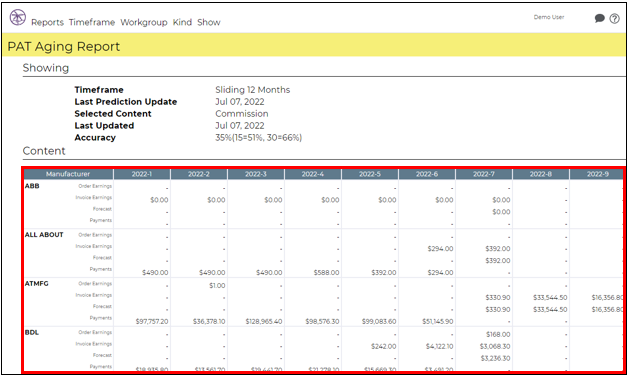Click the $242.00 BDL invoice cell

click(x=383, y=346)
